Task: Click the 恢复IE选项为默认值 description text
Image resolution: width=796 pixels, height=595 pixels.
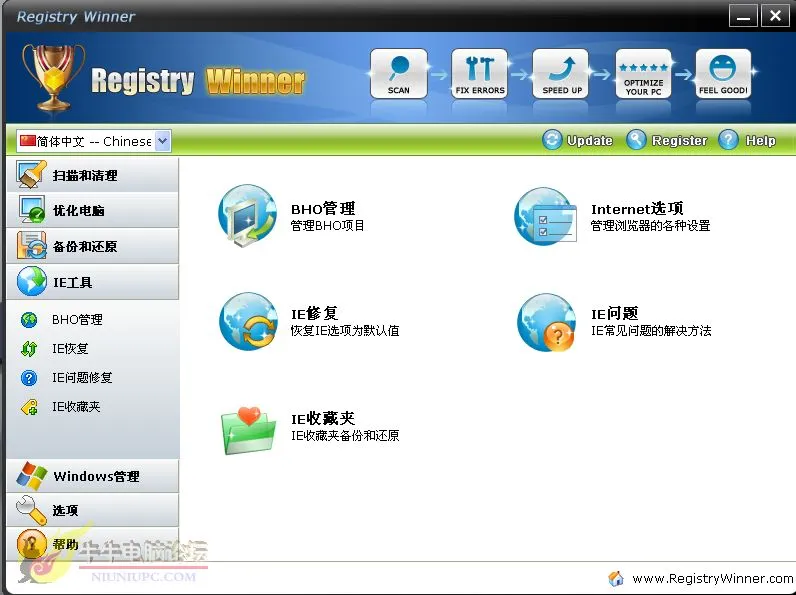Action: (x=345, y=330)
